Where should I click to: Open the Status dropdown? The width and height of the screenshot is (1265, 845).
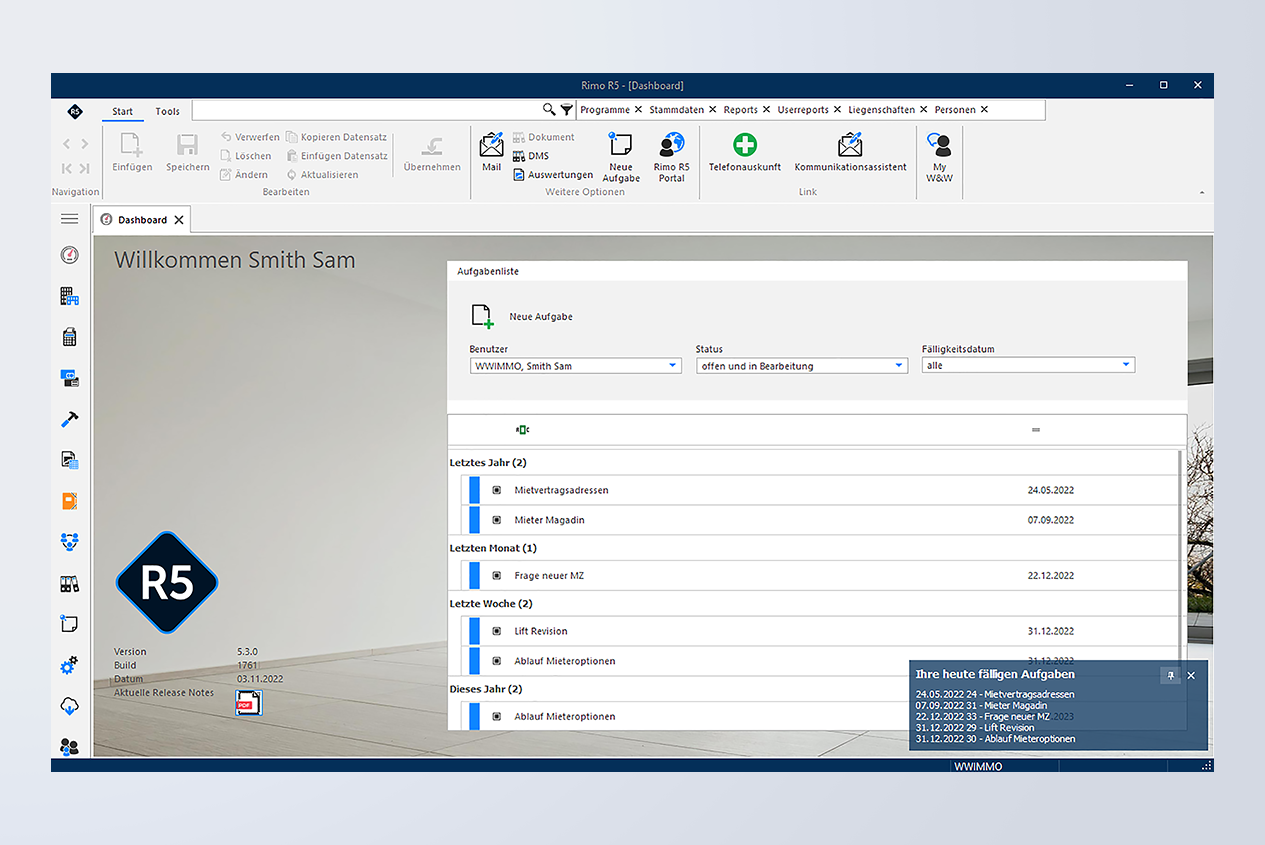coord(898,365)
